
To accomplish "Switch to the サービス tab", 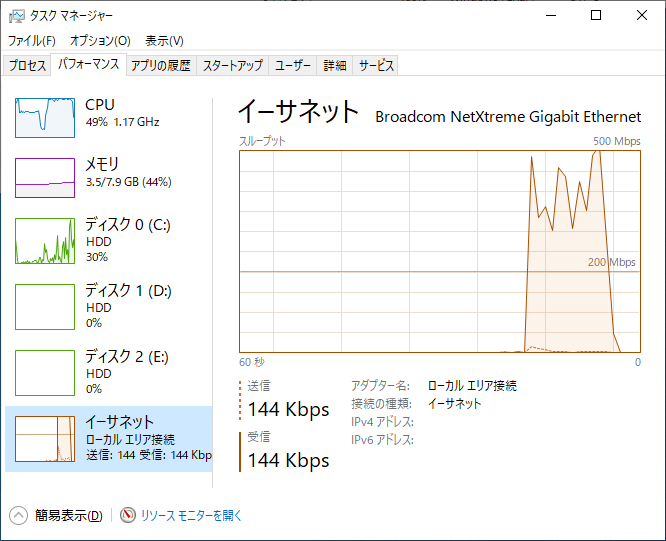I will click(x=376, y=65).
